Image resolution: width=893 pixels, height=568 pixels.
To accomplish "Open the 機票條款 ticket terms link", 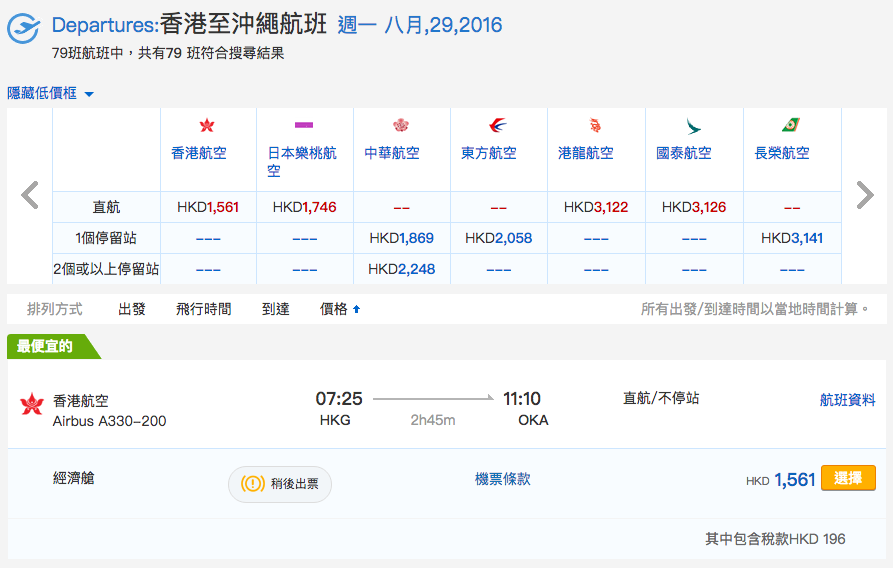I will tap(502, 479).
